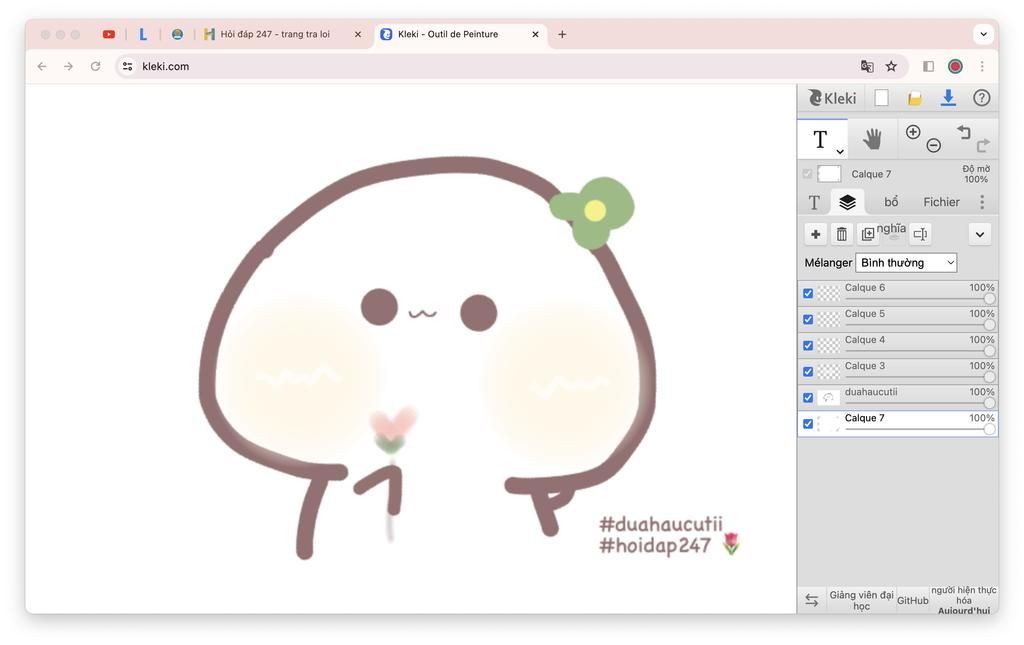Screen dimensions: 1024x645
Task: Uncheck the duahaucutii layer visibility
Action: 808,398
